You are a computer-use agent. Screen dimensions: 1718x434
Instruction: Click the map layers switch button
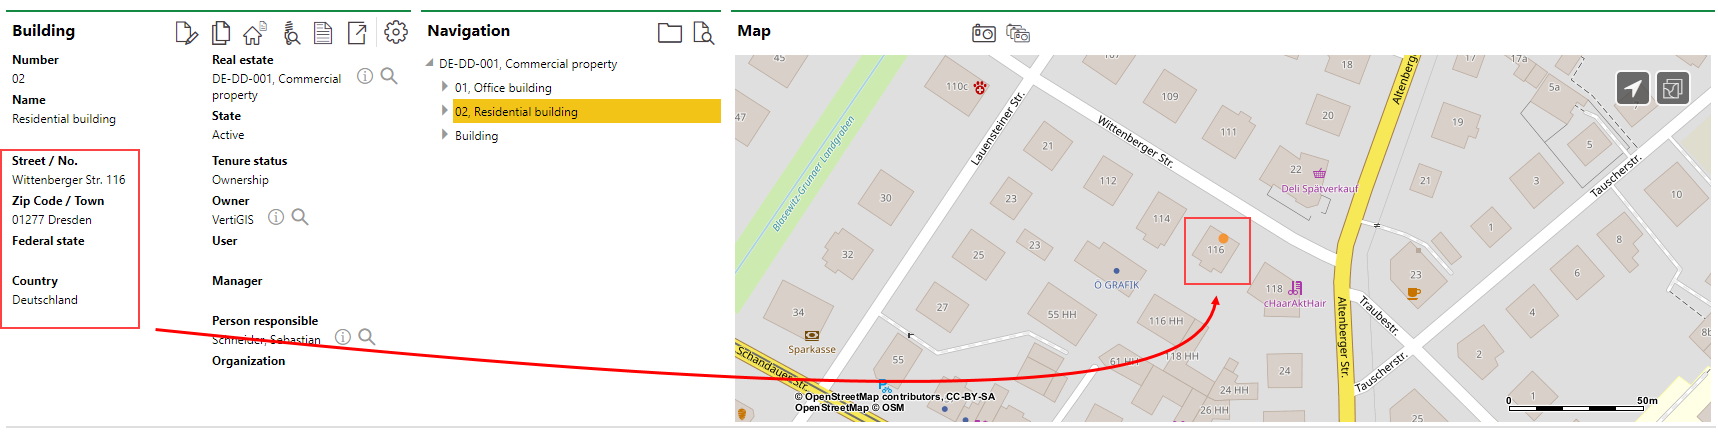(x=1673, y=88)
